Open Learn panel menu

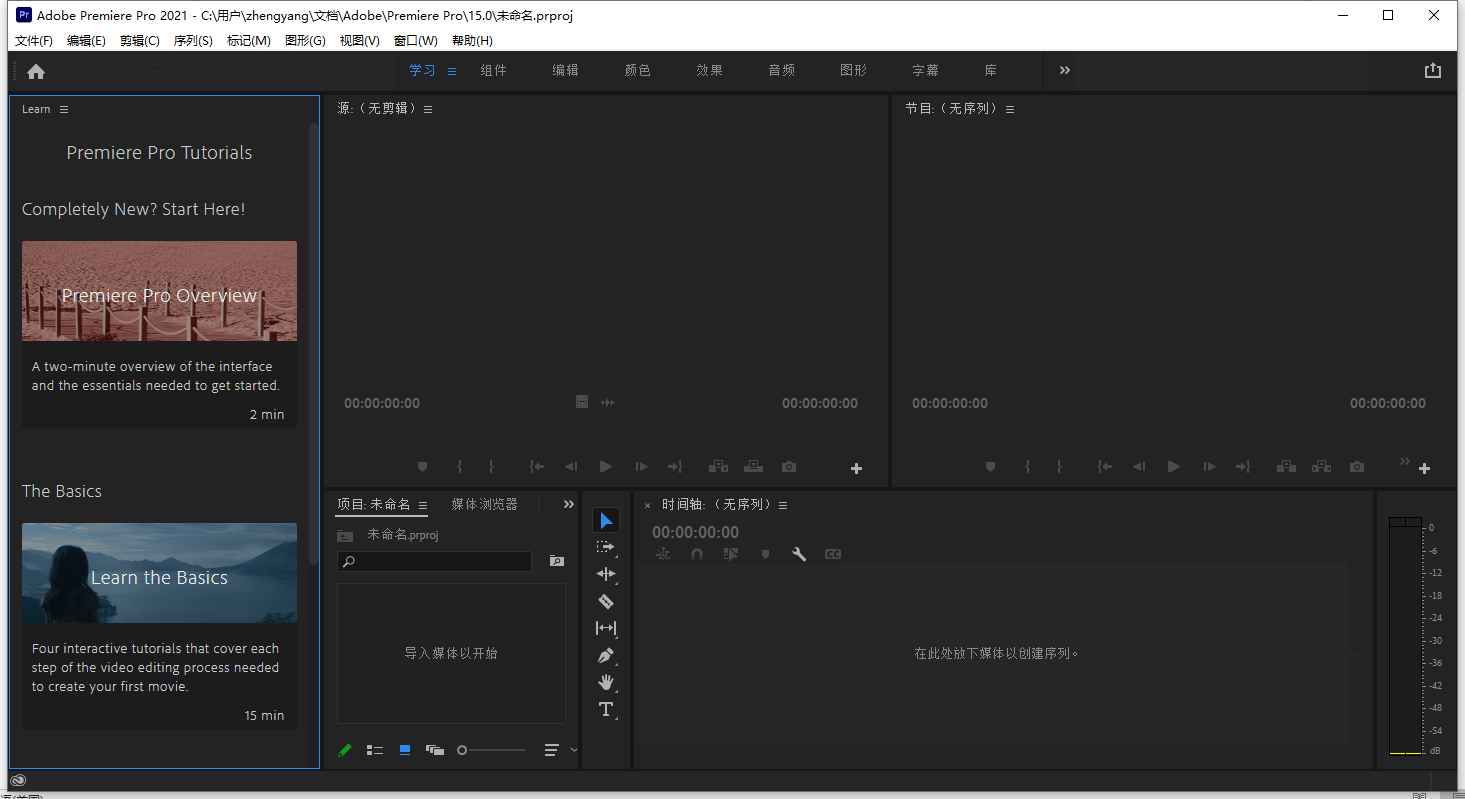click(64, 109)
